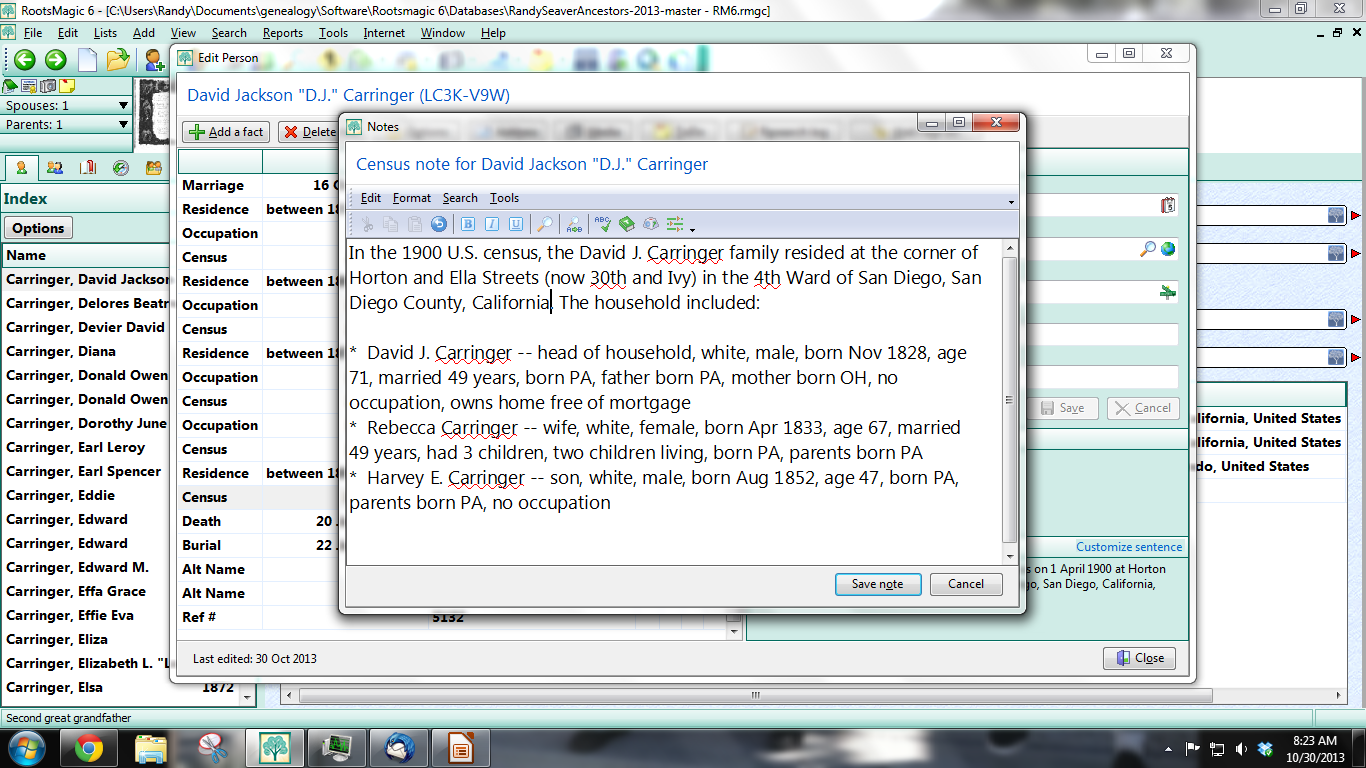Apply underline formatting in Notes toolbar
The height and width of the screenshot is (768, 1366).
tap(516, 224)
